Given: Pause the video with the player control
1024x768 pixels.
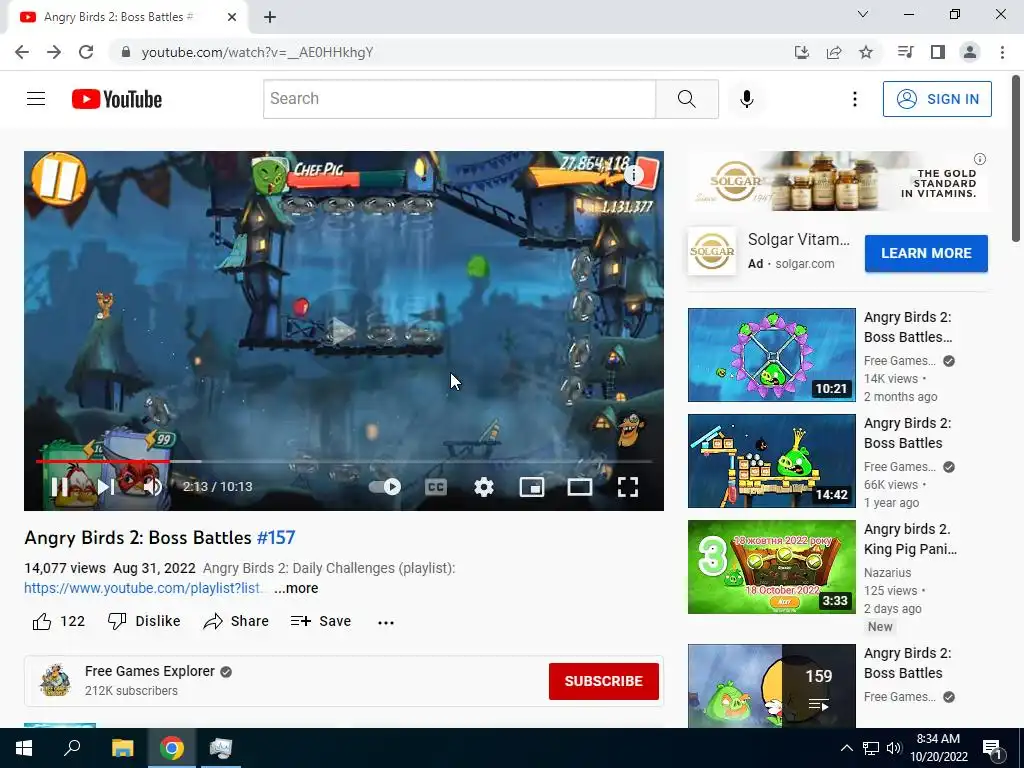Looking at the screenshot, I should [x=59, y=487].
